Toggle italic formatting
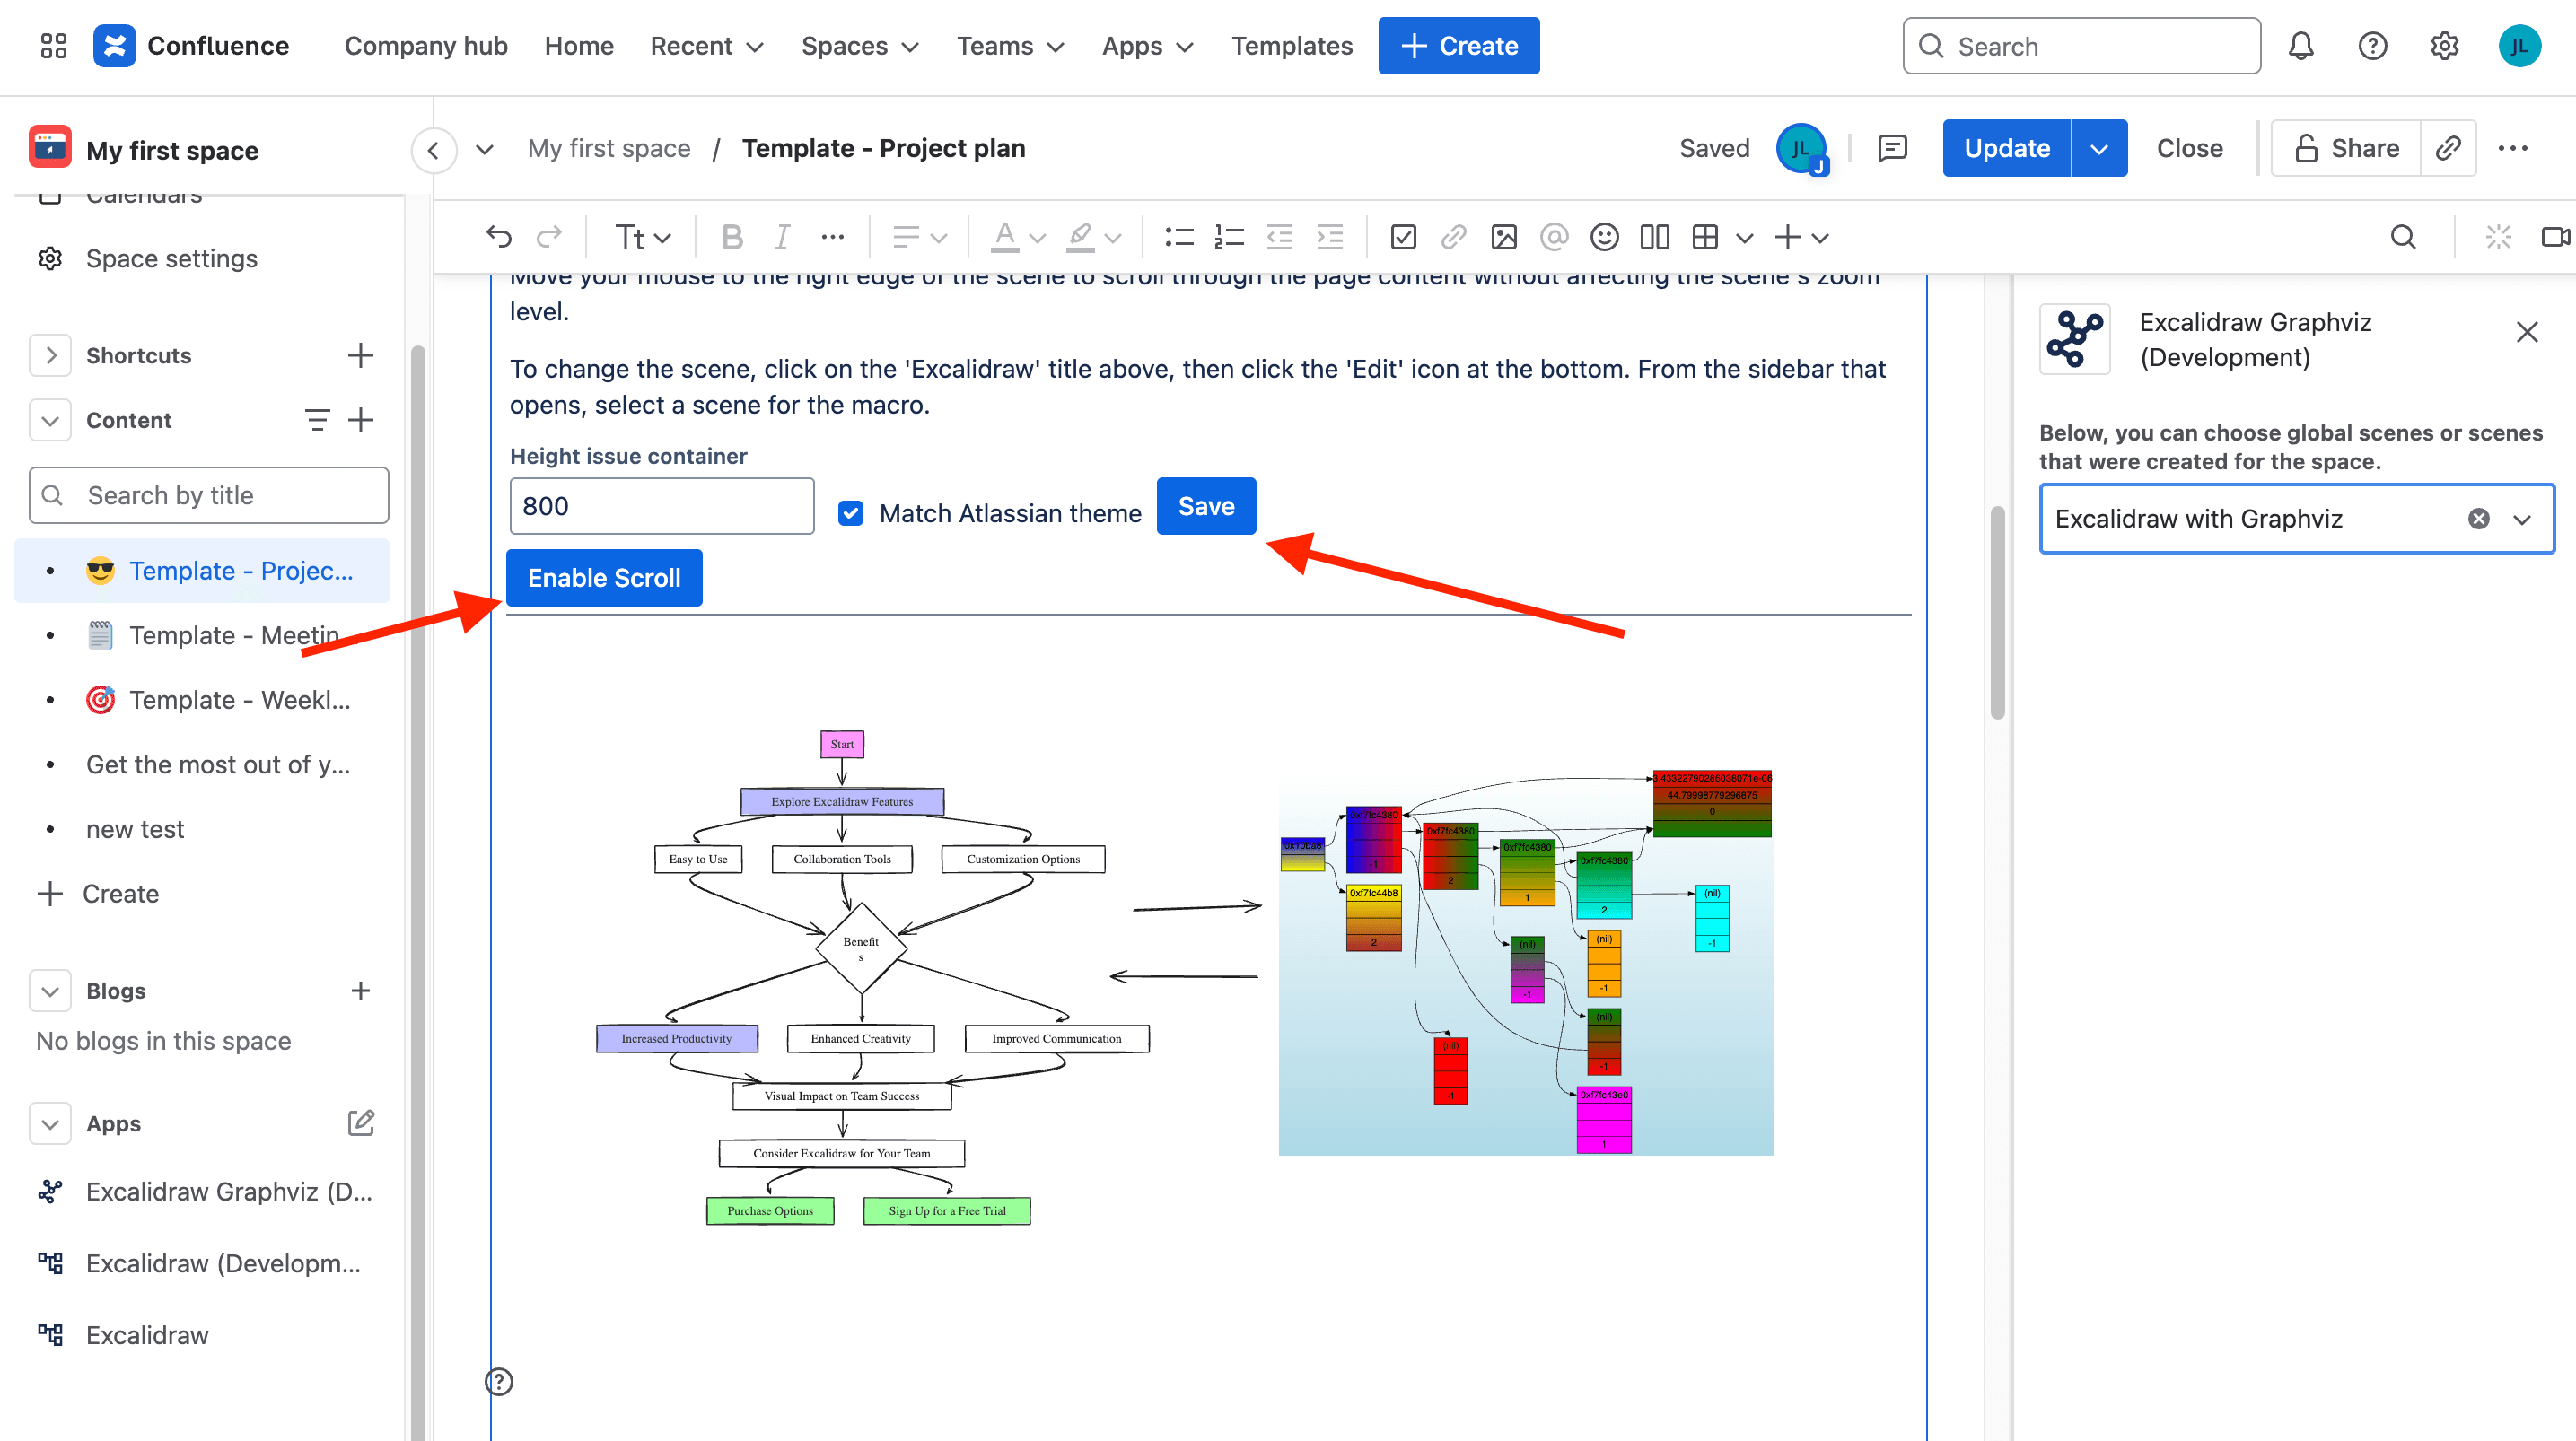Screen dimensions: 2576x1441 [782, 237]
